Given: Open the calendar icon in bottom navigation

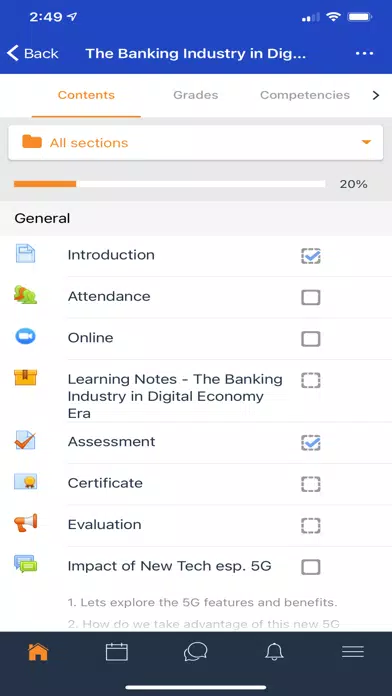Looking at the screenshot, I should tap(117, 652).
